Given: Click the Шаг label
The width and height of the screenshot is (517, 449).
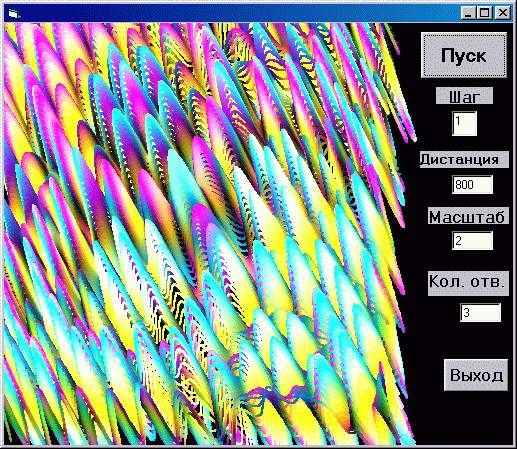Looking at the screenshot, I should pyautogui.click(x=464, y=96).
